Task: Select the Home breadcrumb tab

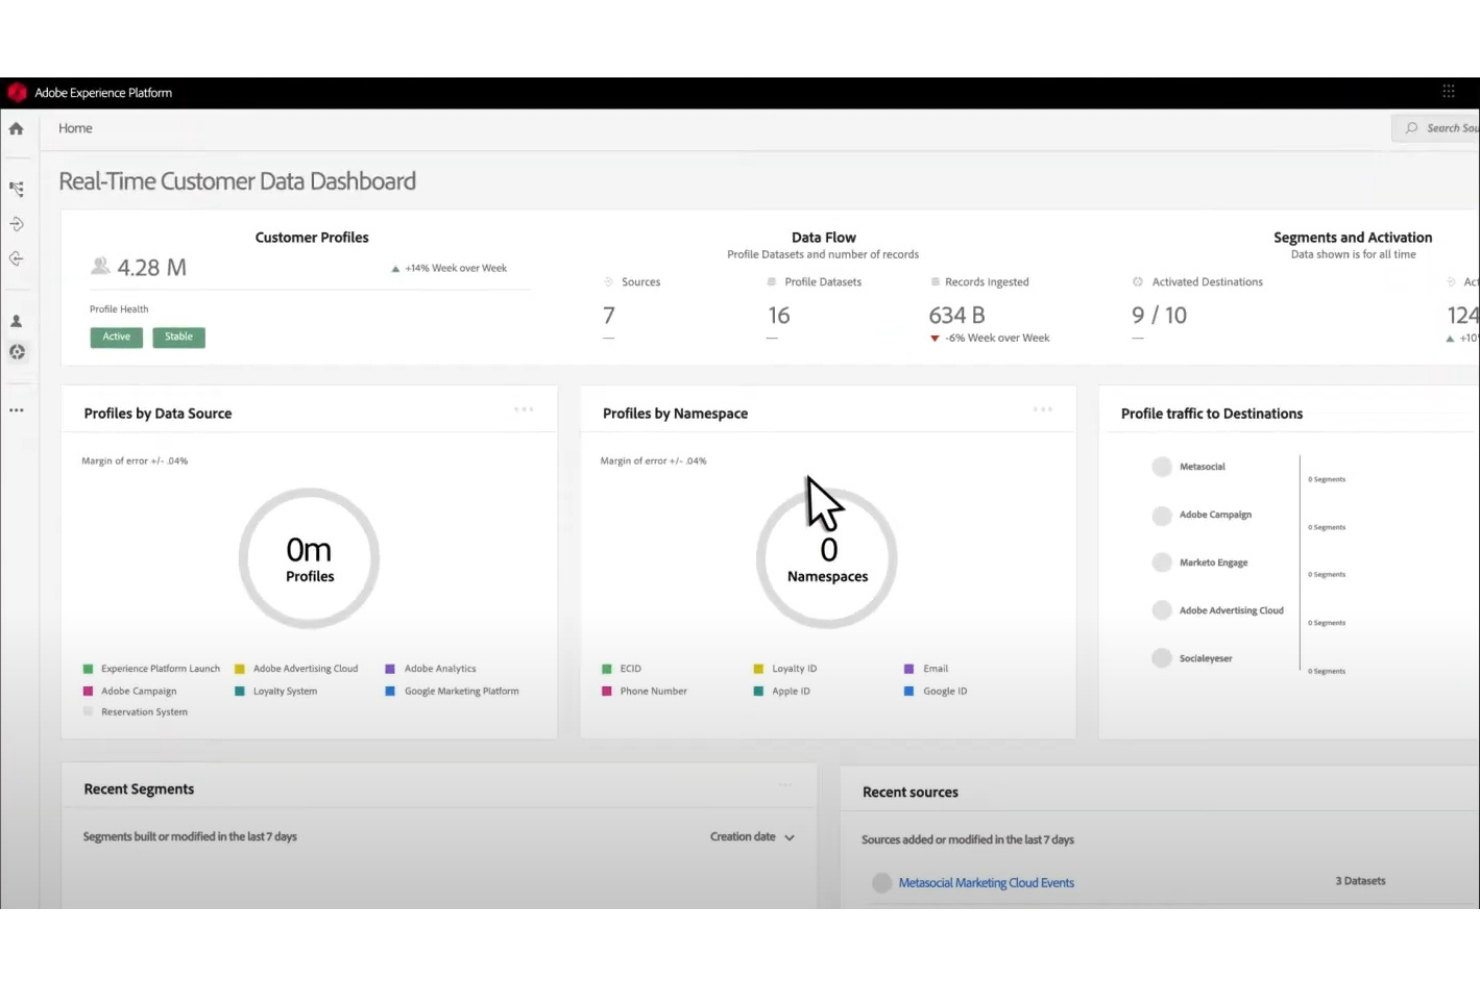Action: coord(75,128)
